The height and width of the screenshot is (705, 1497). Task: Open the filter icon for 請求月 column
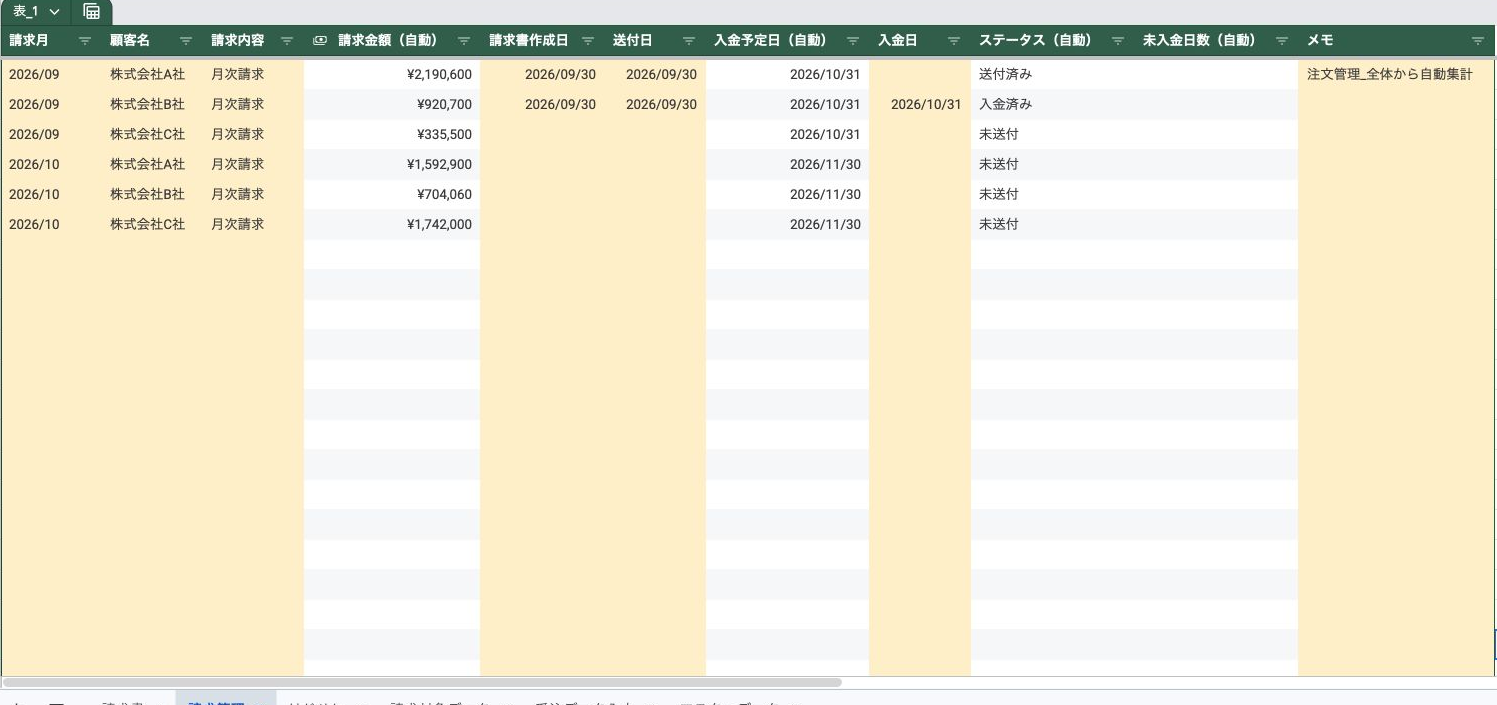pos(84,41)
